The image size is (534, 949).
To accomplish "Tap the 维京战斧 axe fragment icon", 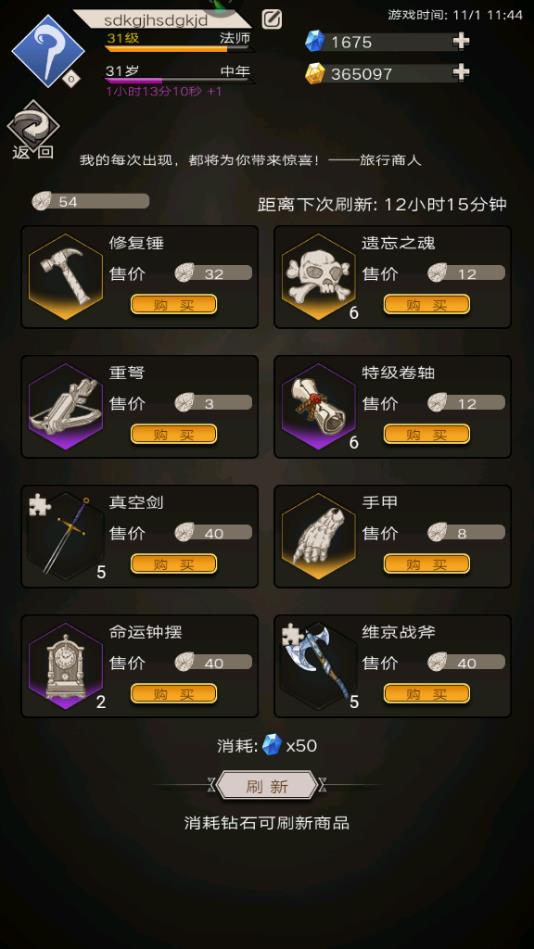I will (319, 666).
